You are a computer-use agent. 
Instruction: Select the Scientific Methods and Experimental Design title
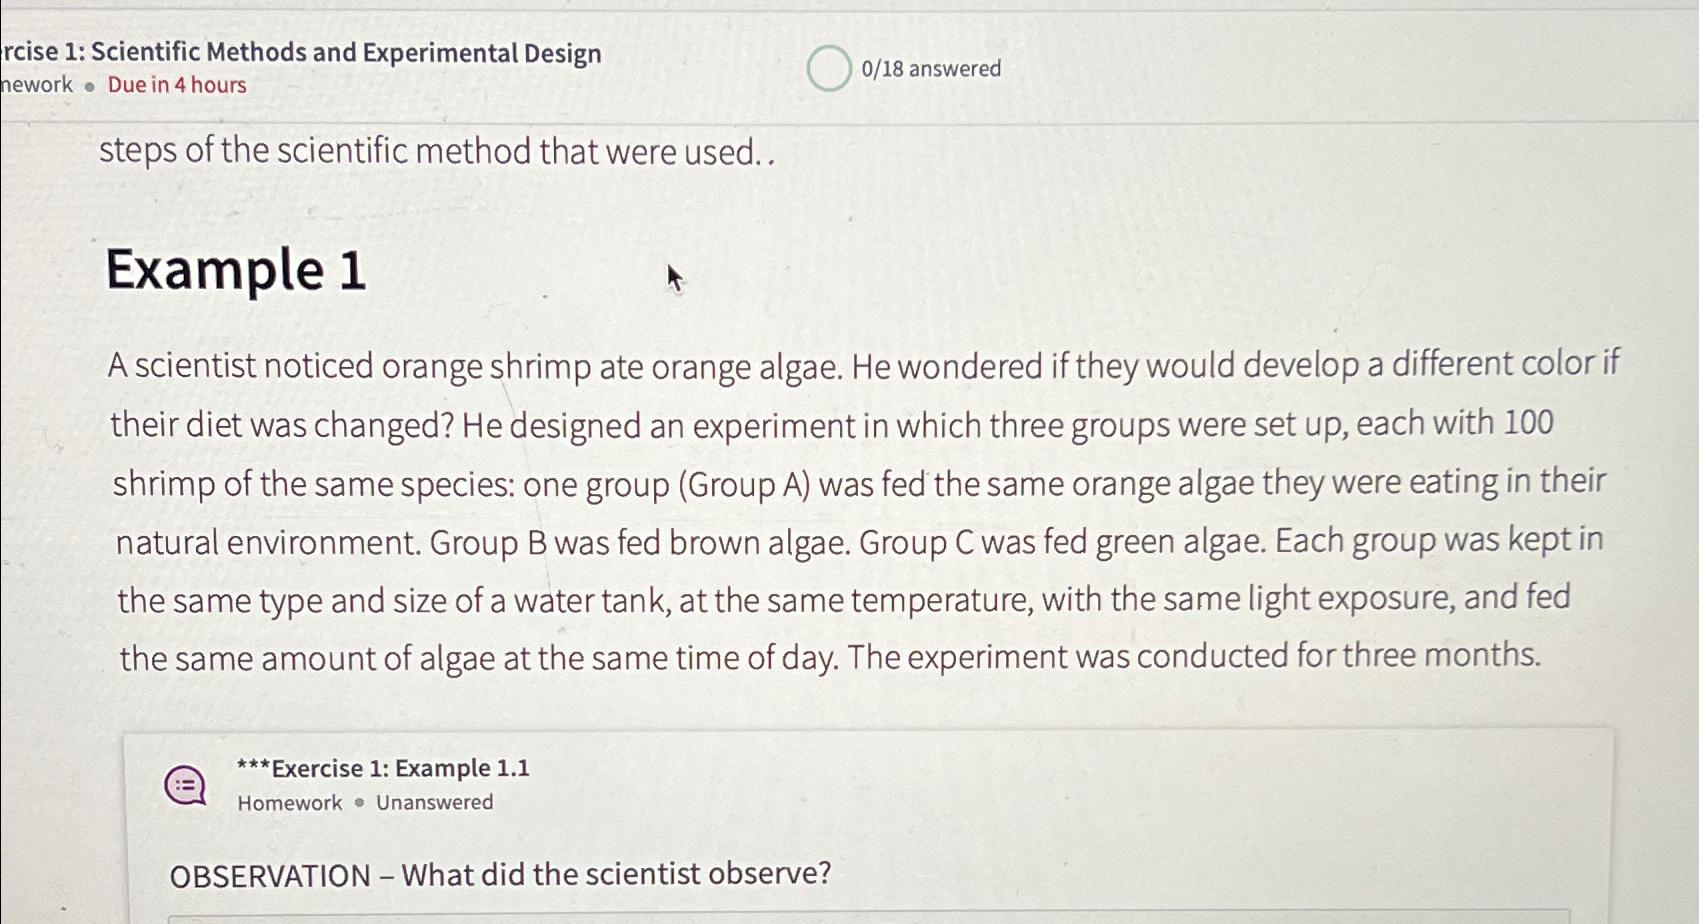pyautogui.click(x=300, y=53)
